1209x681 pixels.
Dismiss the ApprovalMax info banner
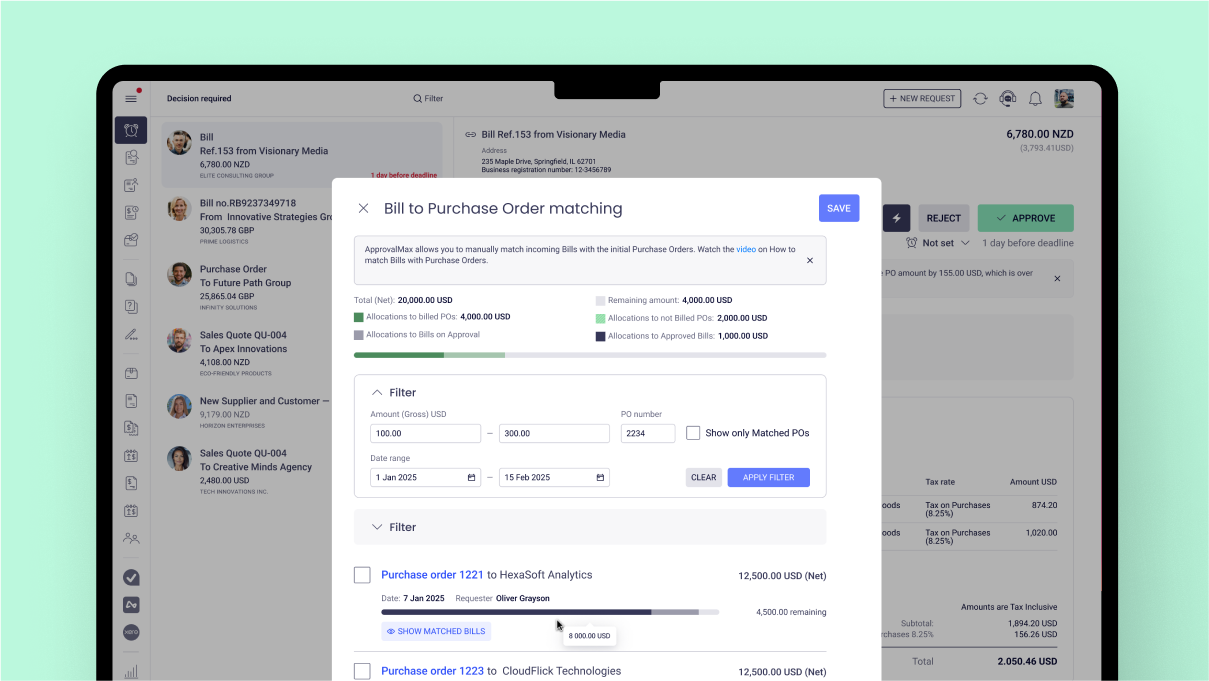coord(810,260)
